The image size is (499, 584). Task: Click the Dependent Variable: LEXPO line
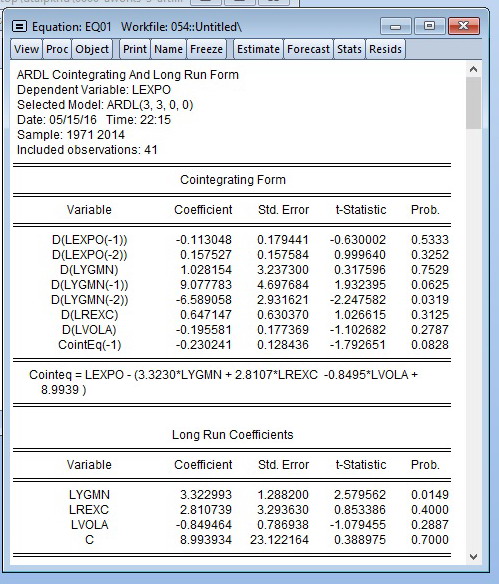point(94,90)
